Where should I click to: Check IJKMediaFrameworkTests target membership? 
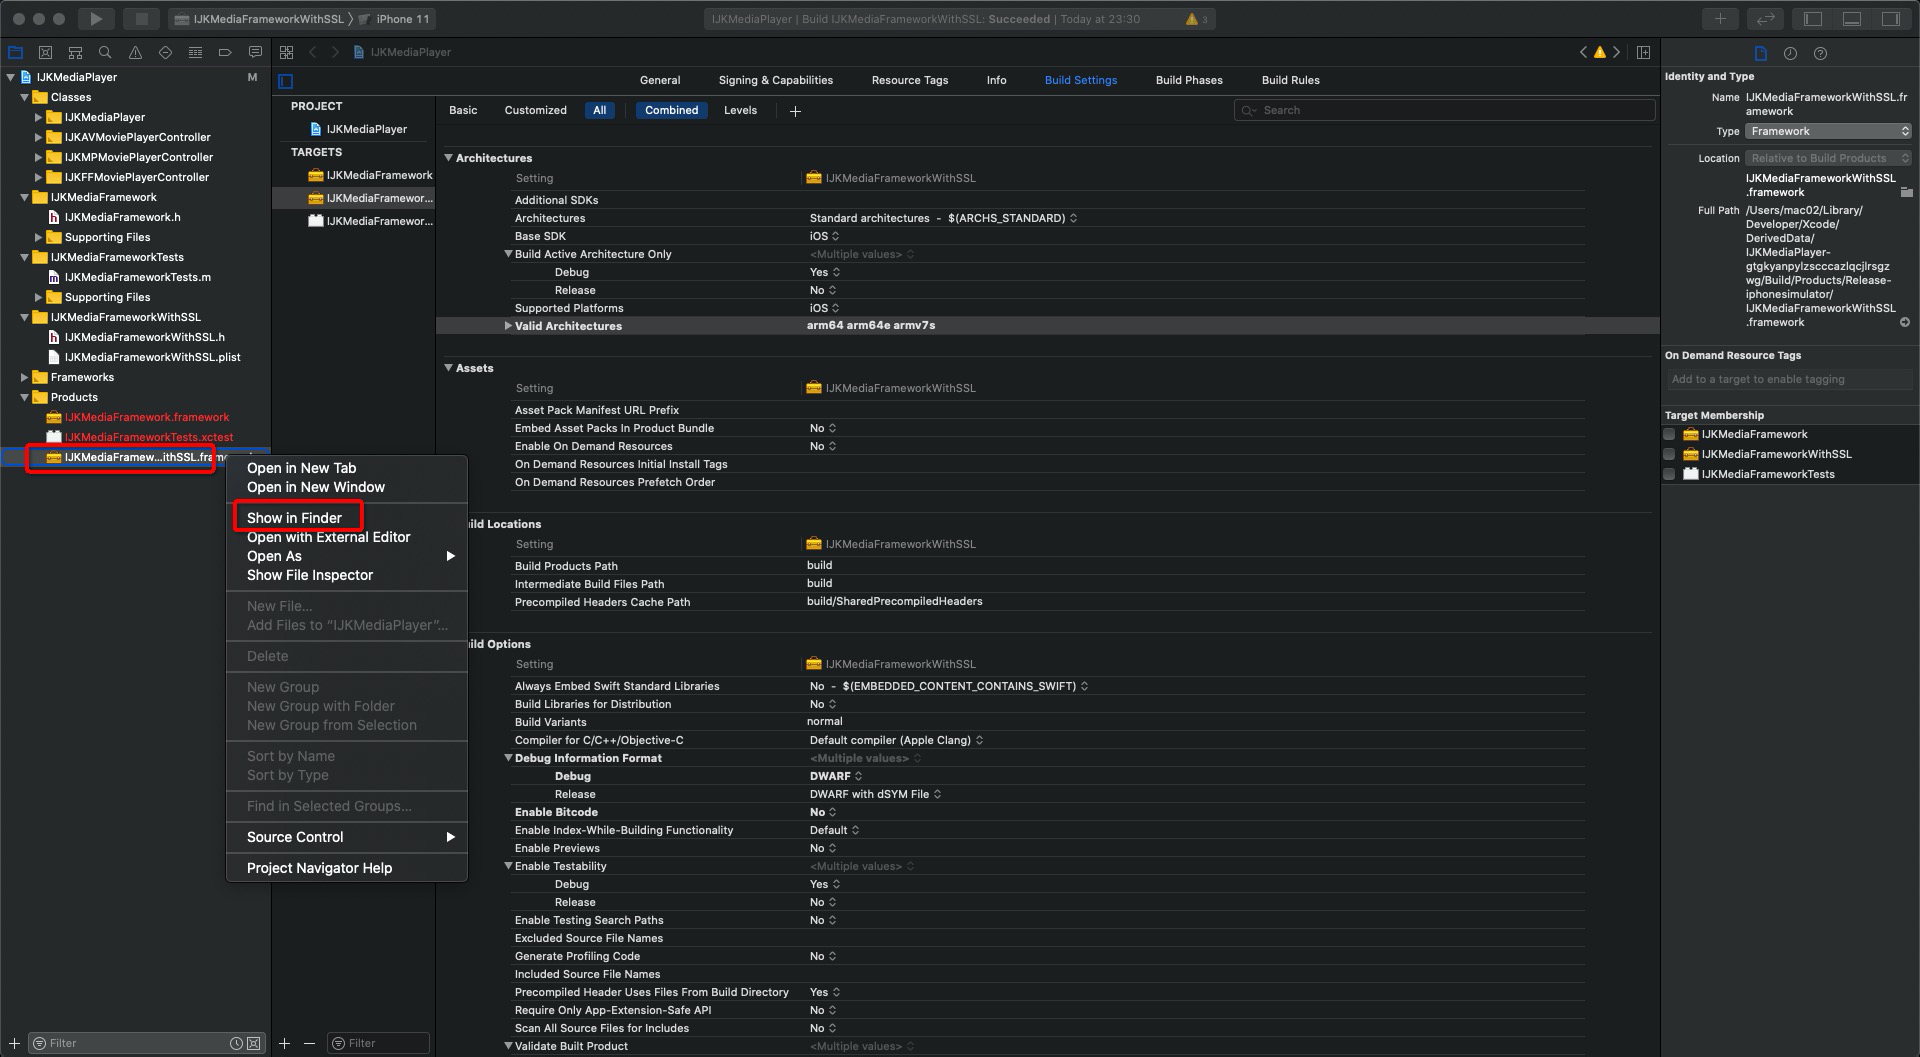[1669, 474]
